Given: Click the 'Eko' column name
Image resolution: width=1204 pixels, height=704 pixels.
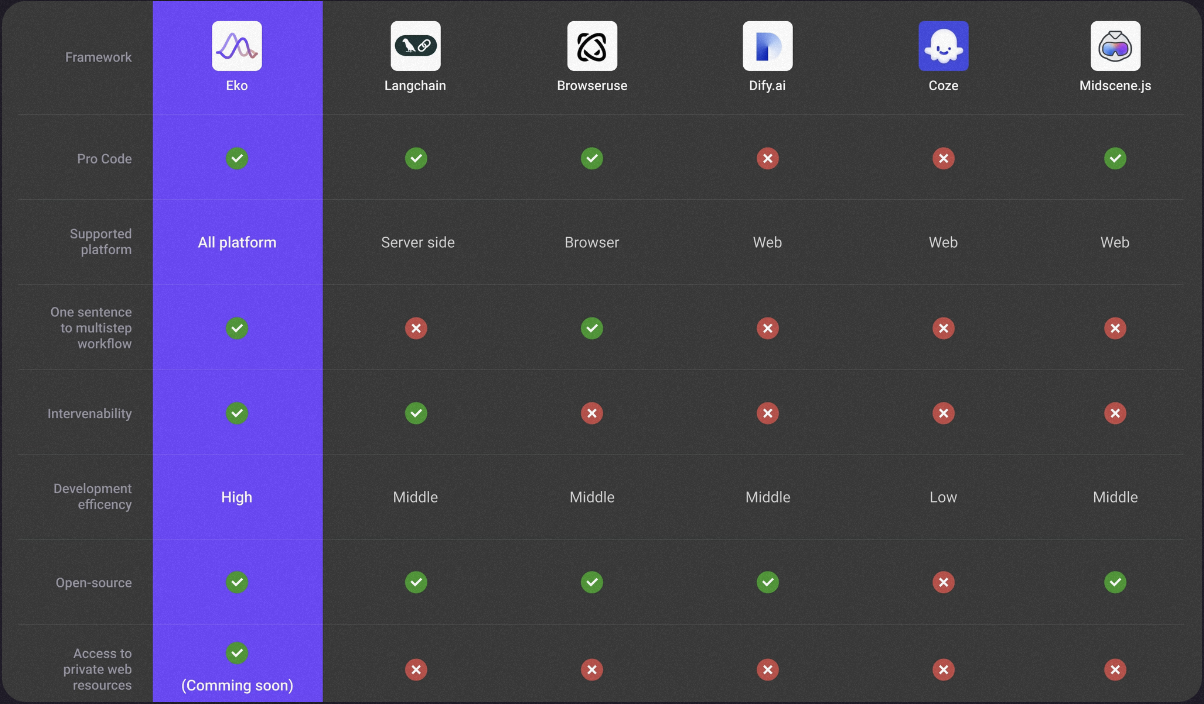Looking at the screenshot, I should point(237,86).
